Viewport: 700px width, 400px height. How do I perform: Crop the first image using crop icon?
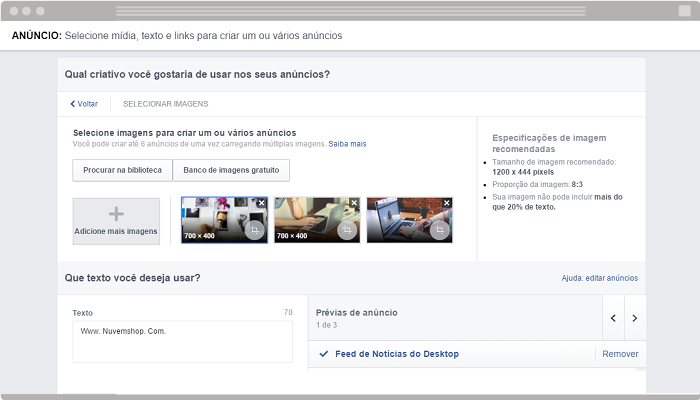pos(255,230)
